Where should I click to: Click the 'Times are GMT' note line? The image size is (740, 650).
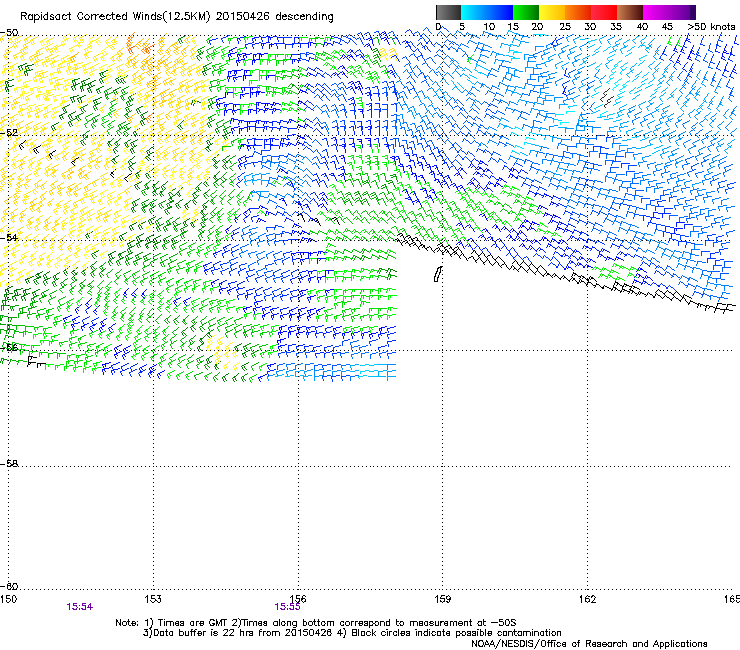point(316,623)
